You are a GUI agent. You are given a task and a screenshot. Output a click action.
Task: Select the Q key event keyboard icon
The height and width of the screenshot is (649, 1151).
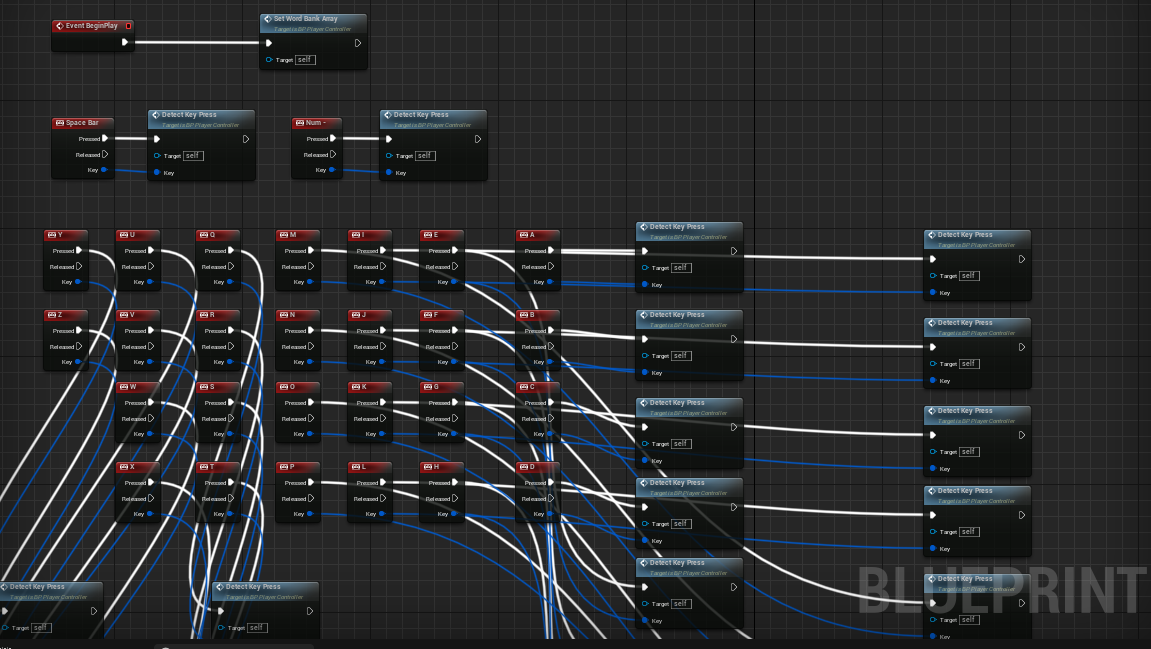click(x=203, y=235)
